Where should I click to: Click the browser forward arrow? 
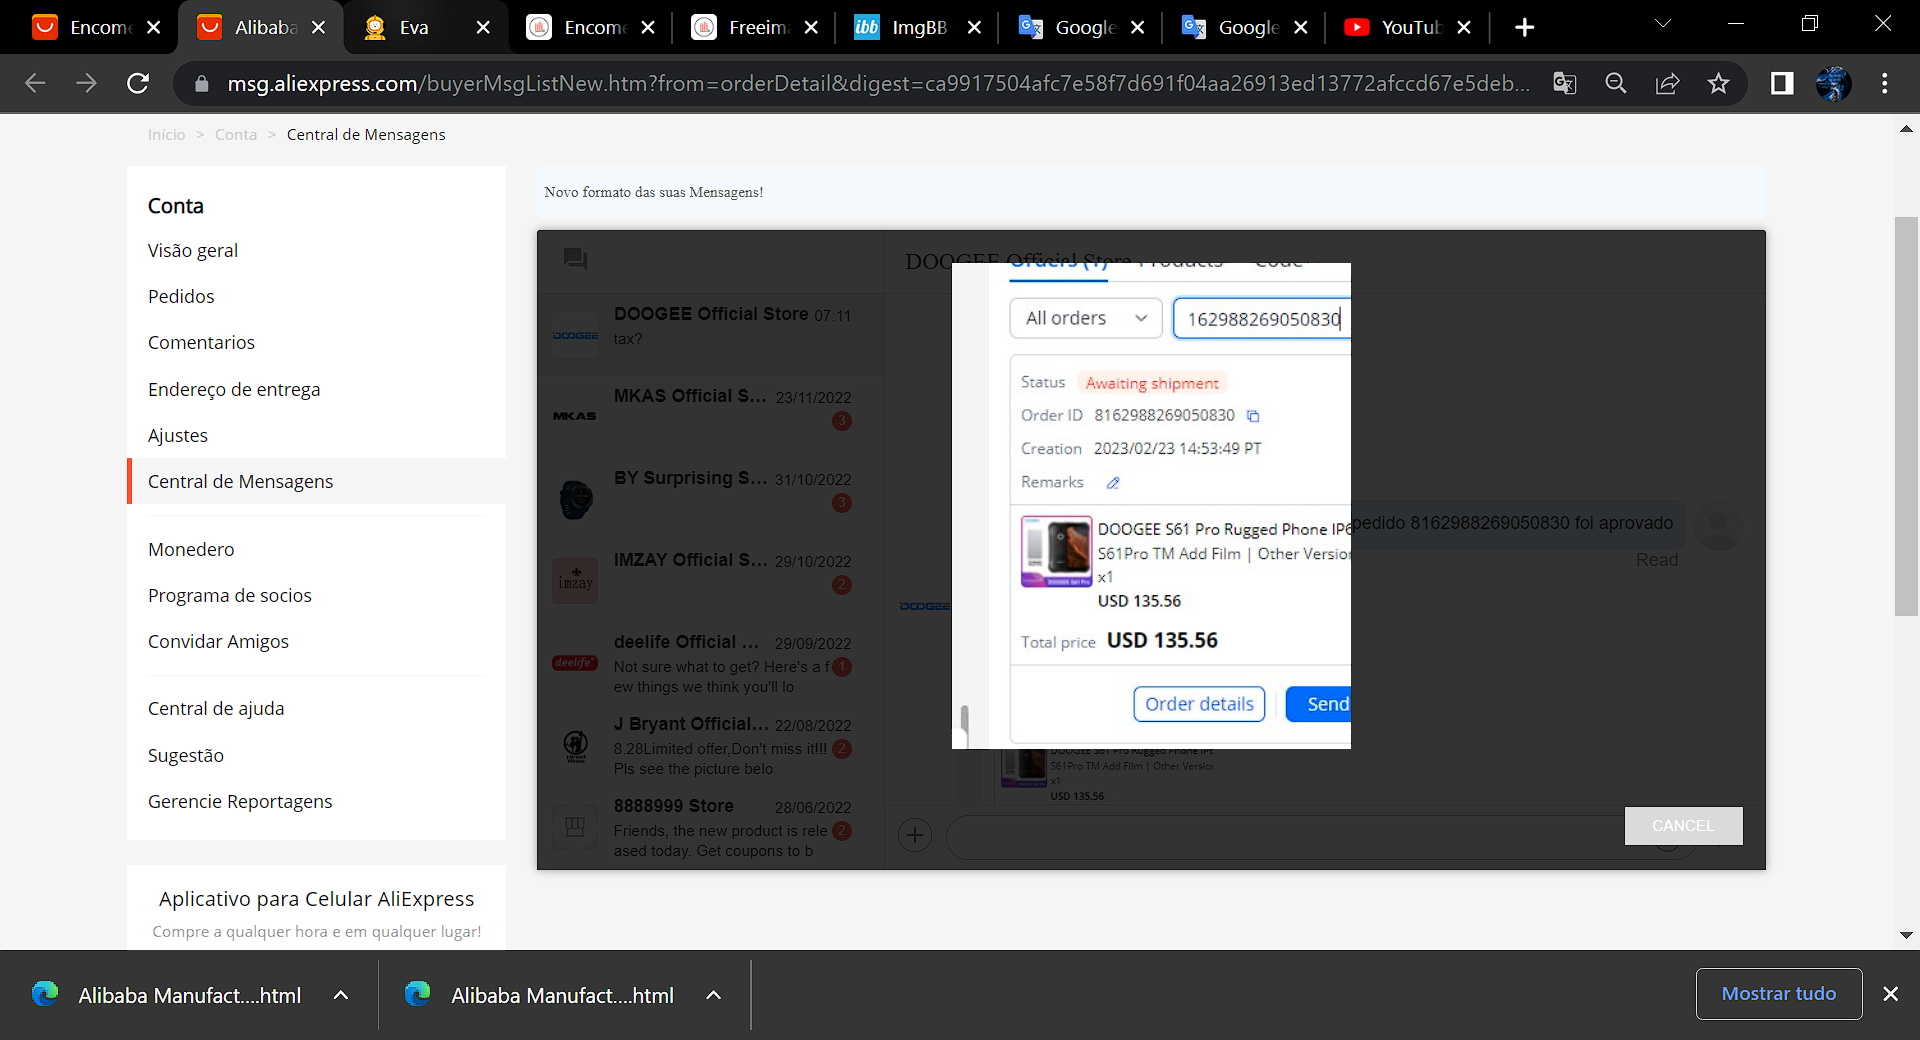click(87, 83)
